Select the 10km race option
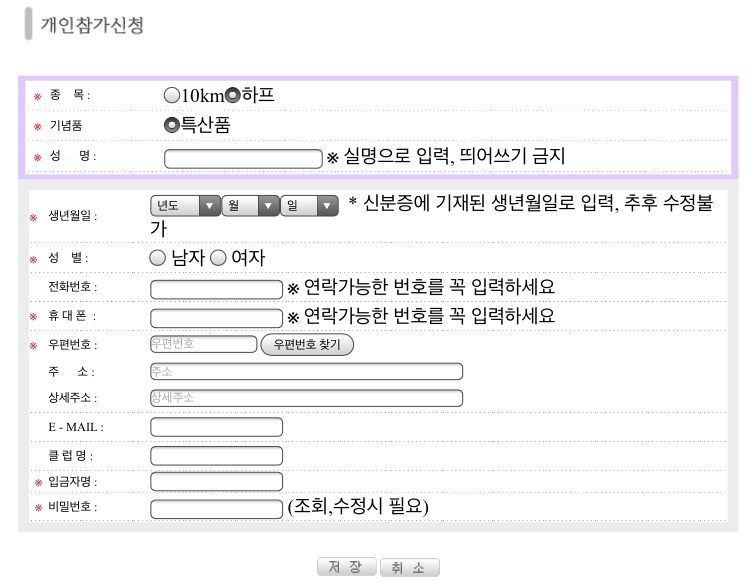This screenshot has width=750, height=588. coord(171,95)
